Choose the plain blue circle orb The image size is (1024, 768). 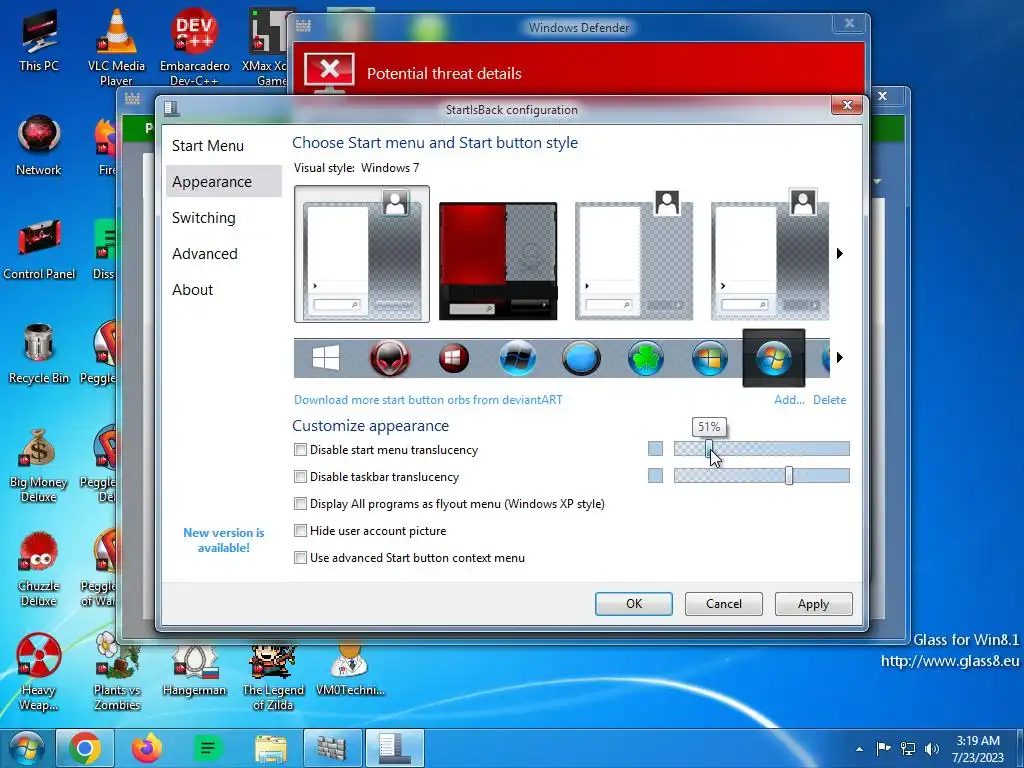tap(581, 358)
